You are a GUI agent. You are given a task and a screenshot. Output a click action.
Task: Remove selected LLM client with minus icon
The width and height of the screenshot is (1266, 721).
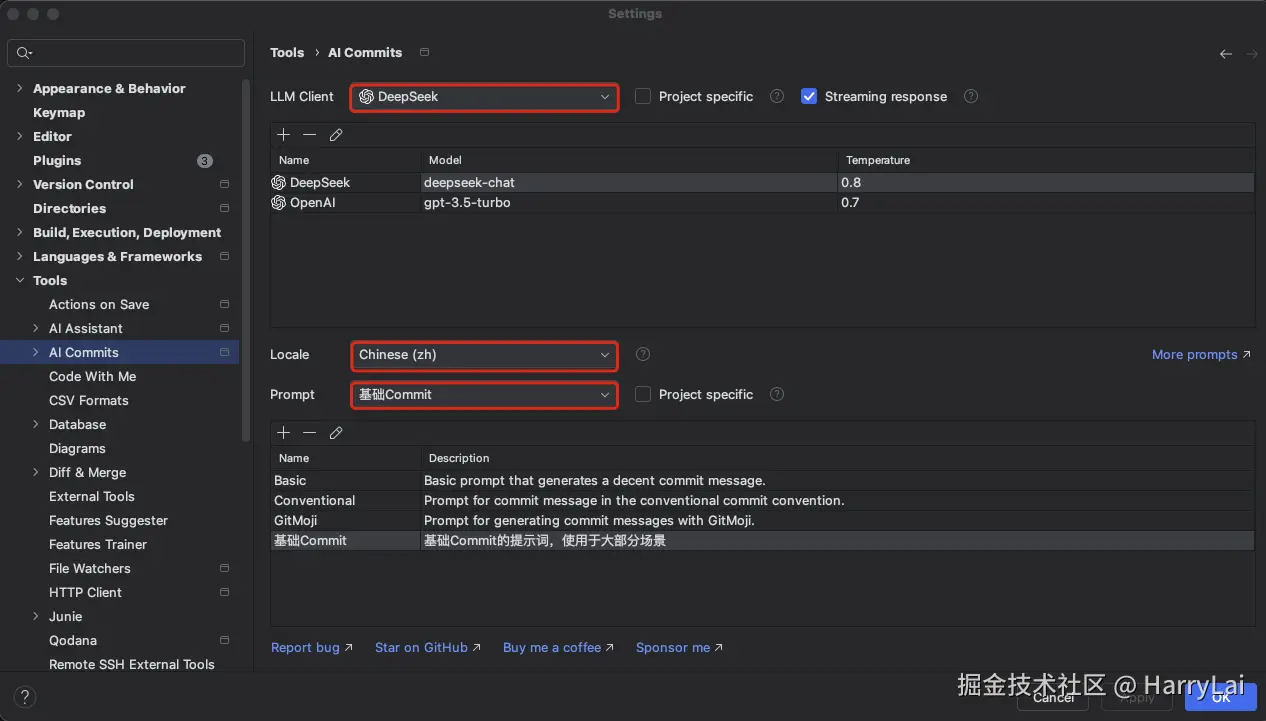(310, 135)
